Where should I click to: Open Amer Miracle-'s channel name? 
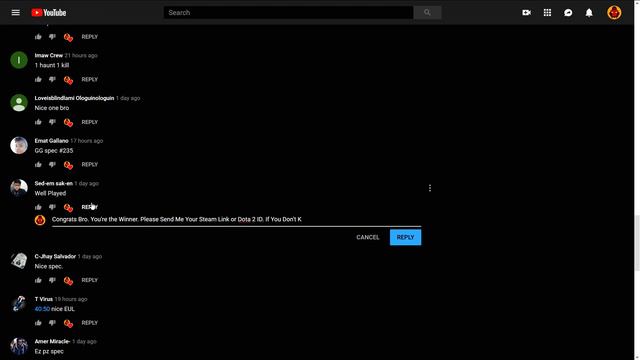[x=52, y=342]
